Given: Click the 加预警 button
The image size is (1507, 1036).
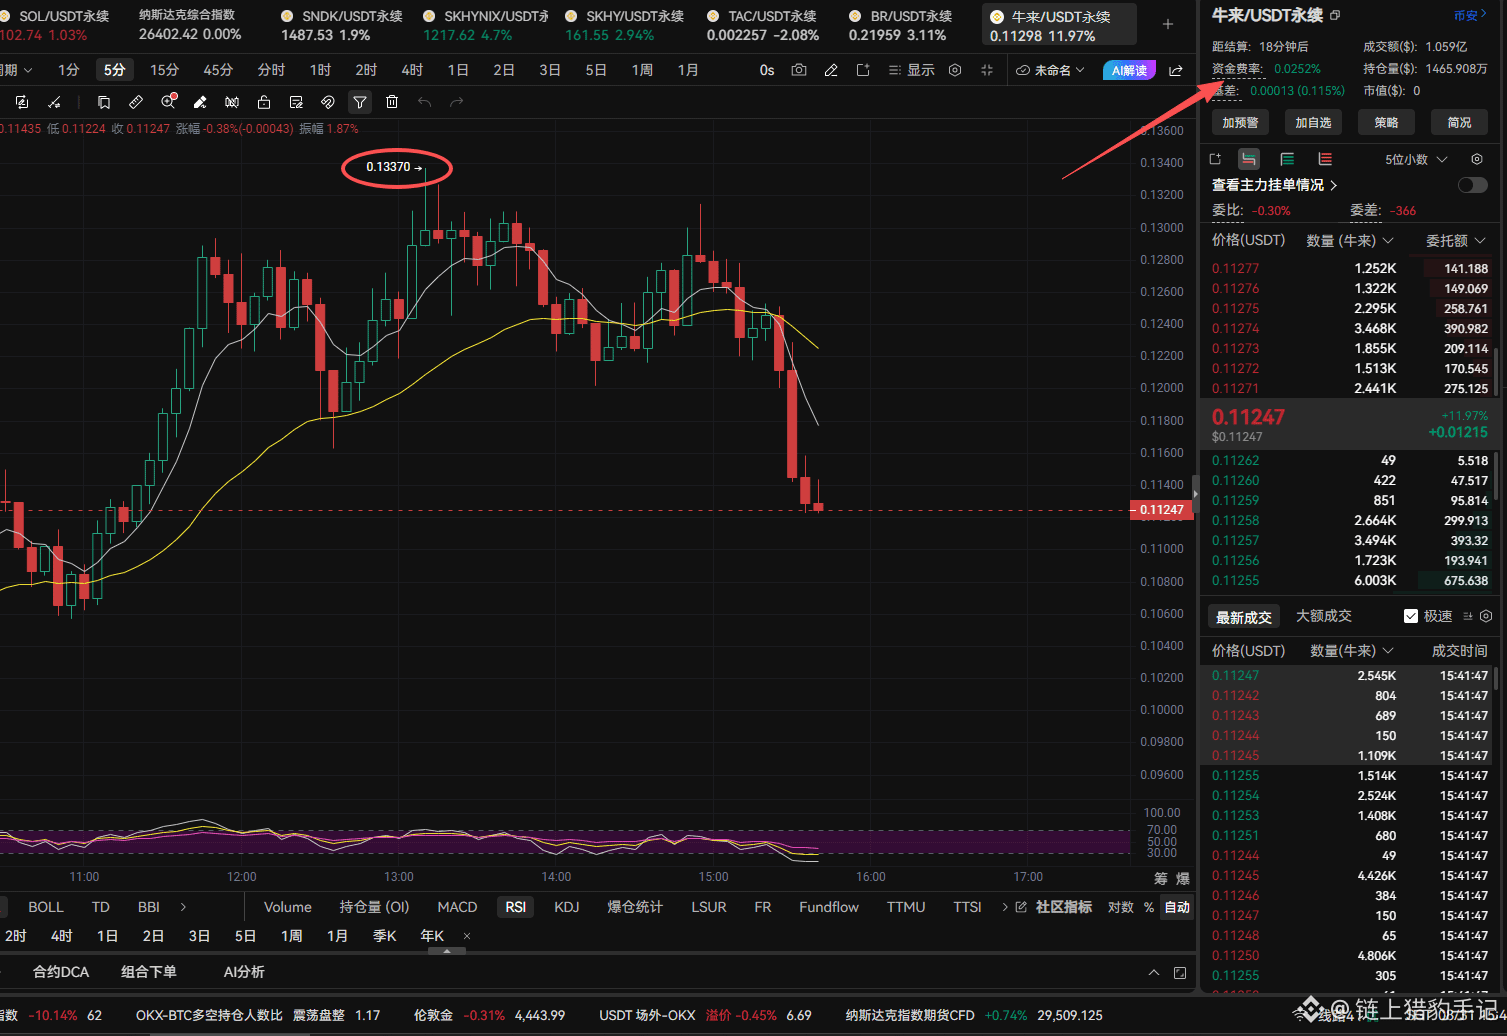Looking at the screenshot, I should (1240, 122).
